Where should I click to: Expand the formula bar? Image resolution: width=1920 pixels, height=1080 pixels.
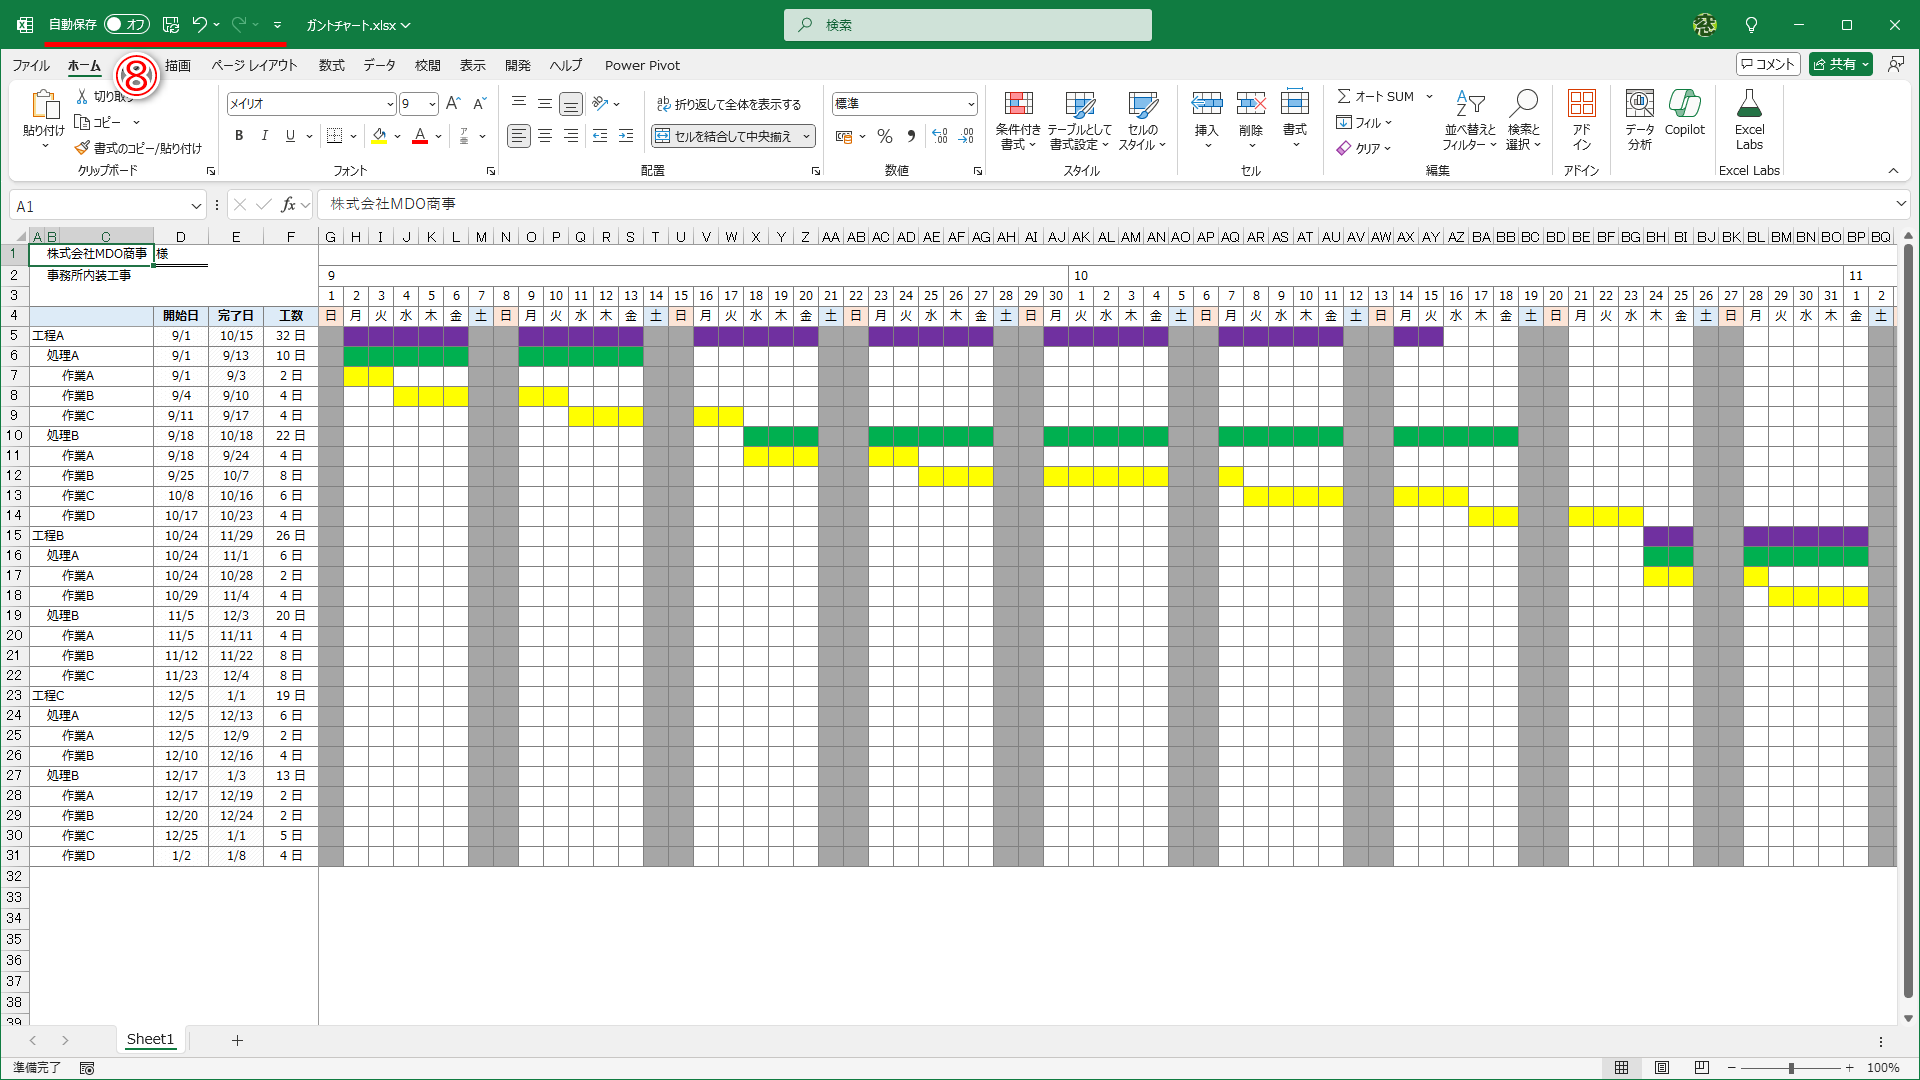pyautogui.click(x=1900, y=204)
